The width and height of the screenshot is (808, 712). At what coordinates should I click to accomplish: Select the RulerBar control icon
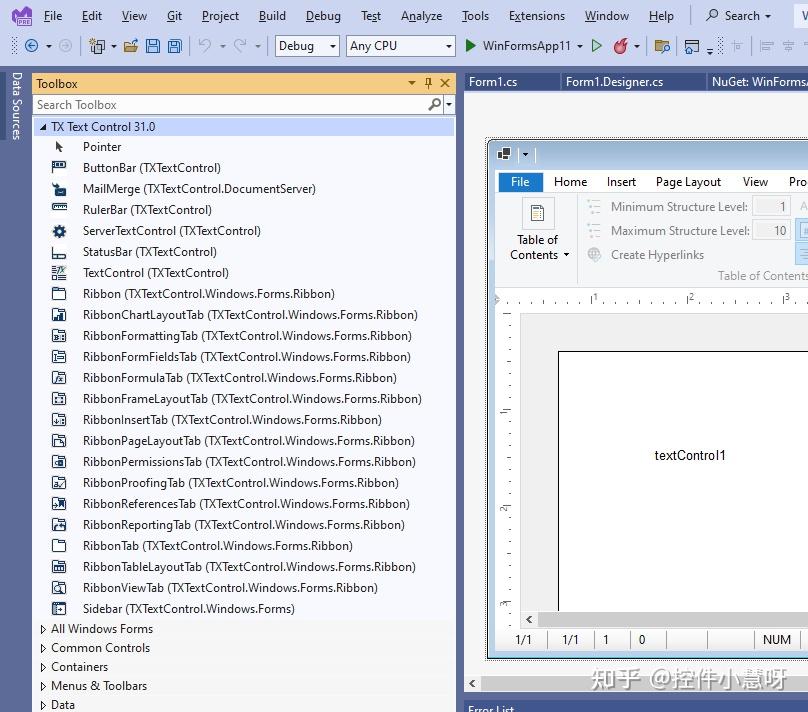click(61, 210)
